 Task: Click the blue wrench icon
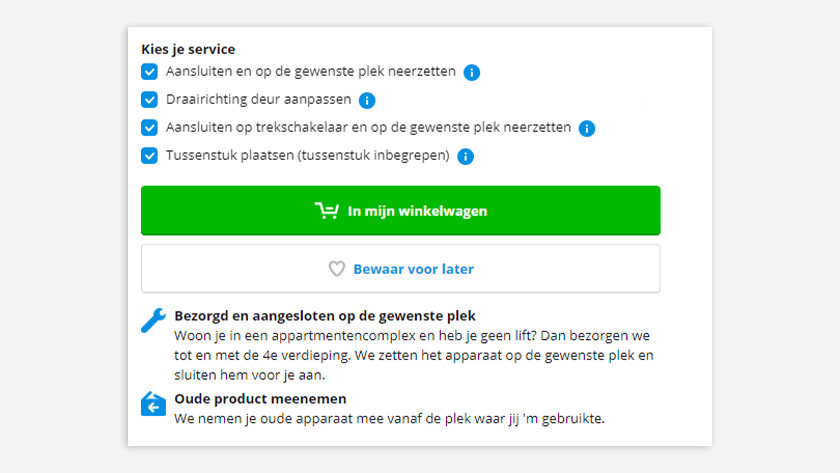[153, 320]
